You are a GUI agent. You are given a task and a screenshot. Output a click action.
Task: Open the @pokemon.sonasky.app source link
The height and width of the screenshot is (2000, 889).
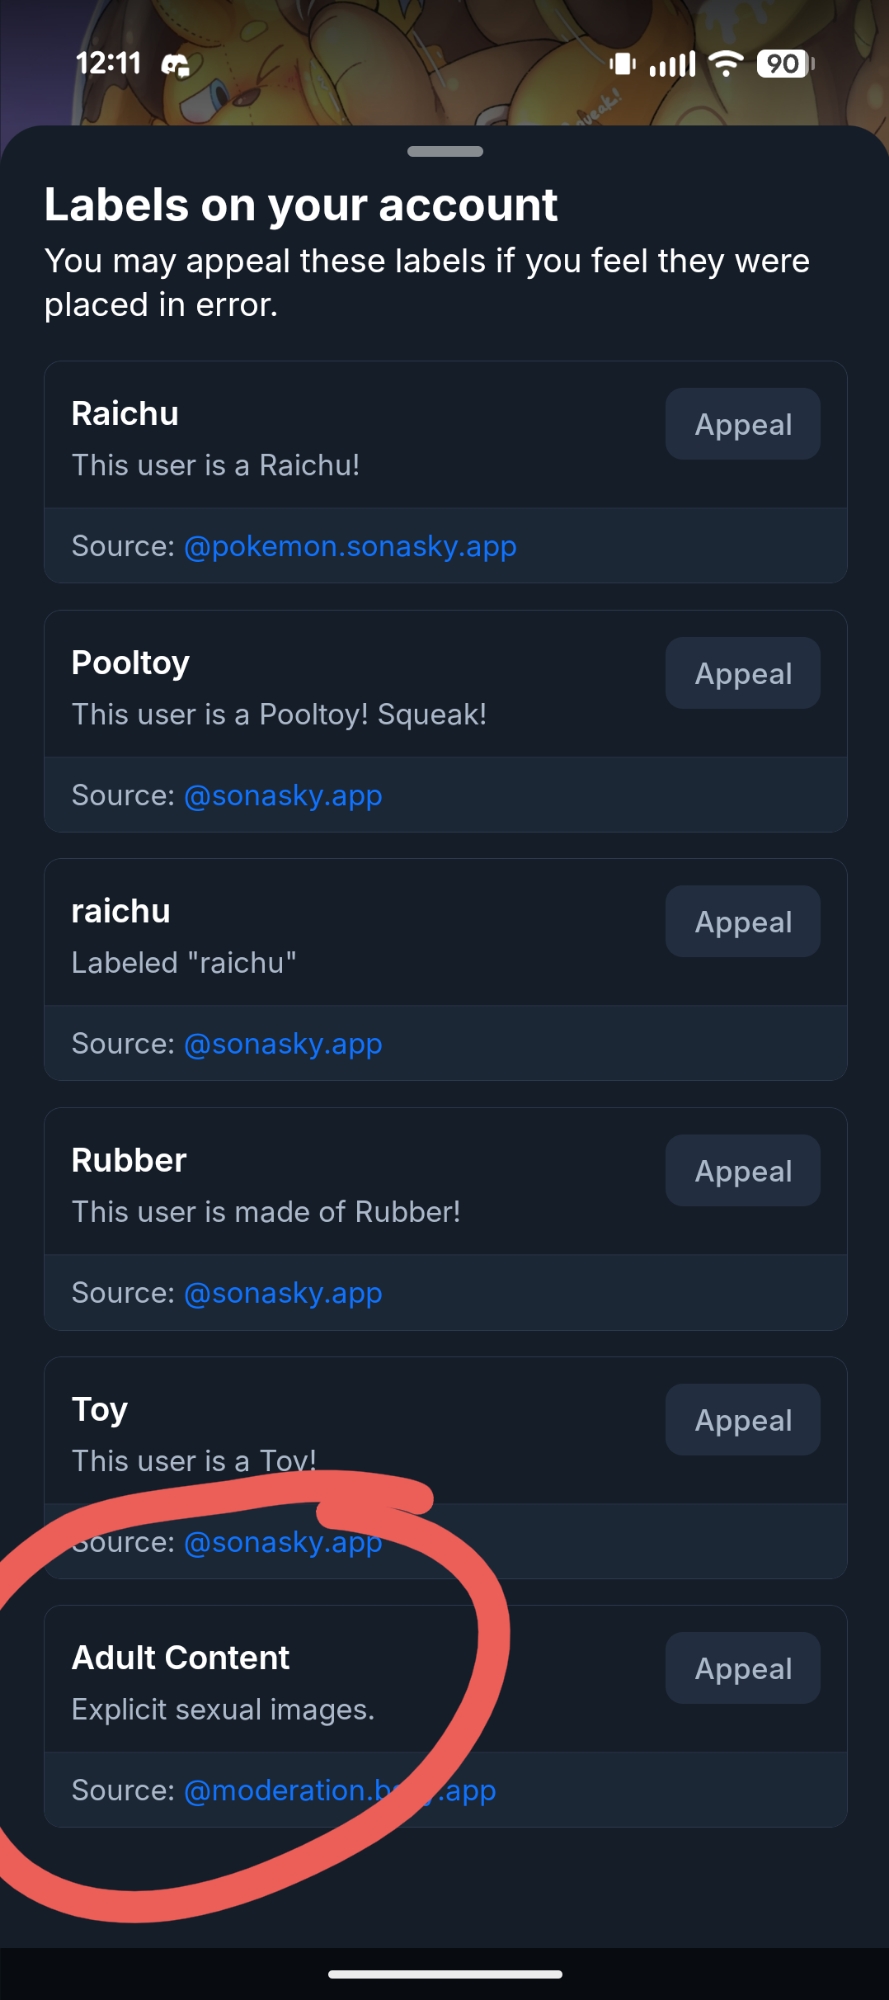(350, 546)
